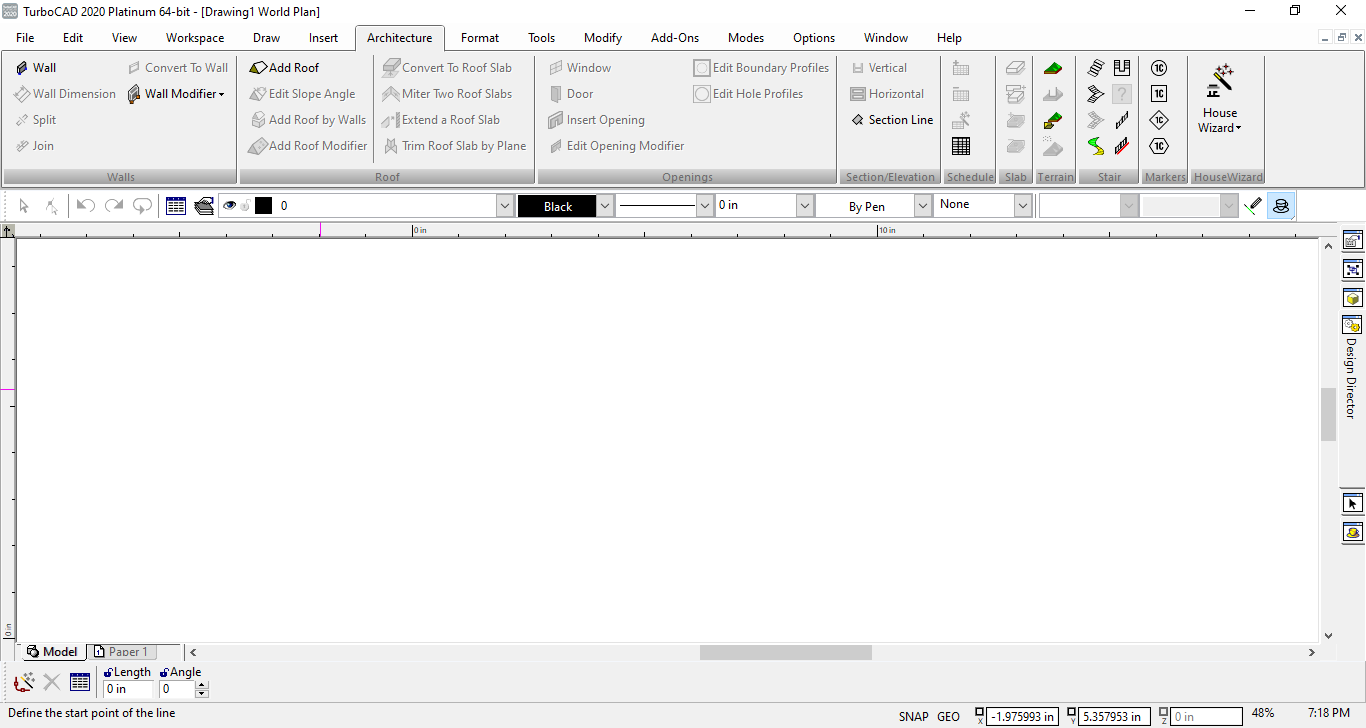
Task: Open the line style dropdown
Action: click(704, 206)
